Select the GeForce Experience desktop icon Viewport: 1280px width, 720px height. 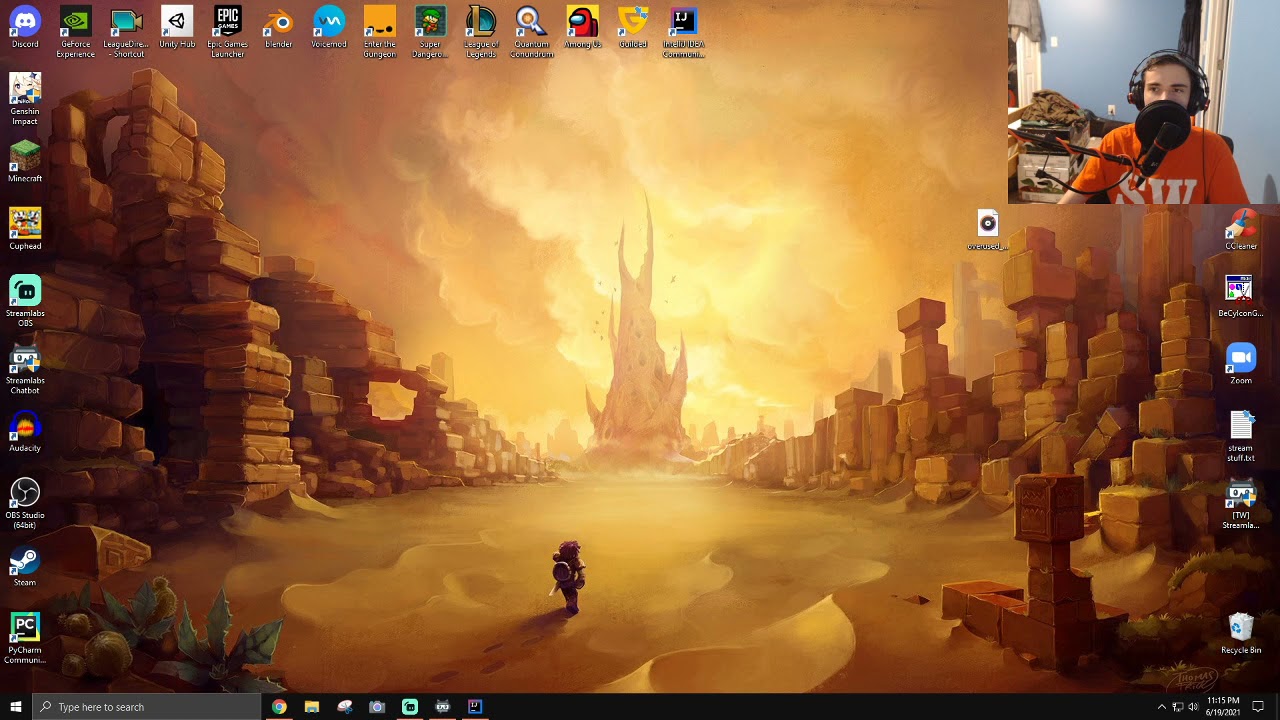tap(76, 32)
